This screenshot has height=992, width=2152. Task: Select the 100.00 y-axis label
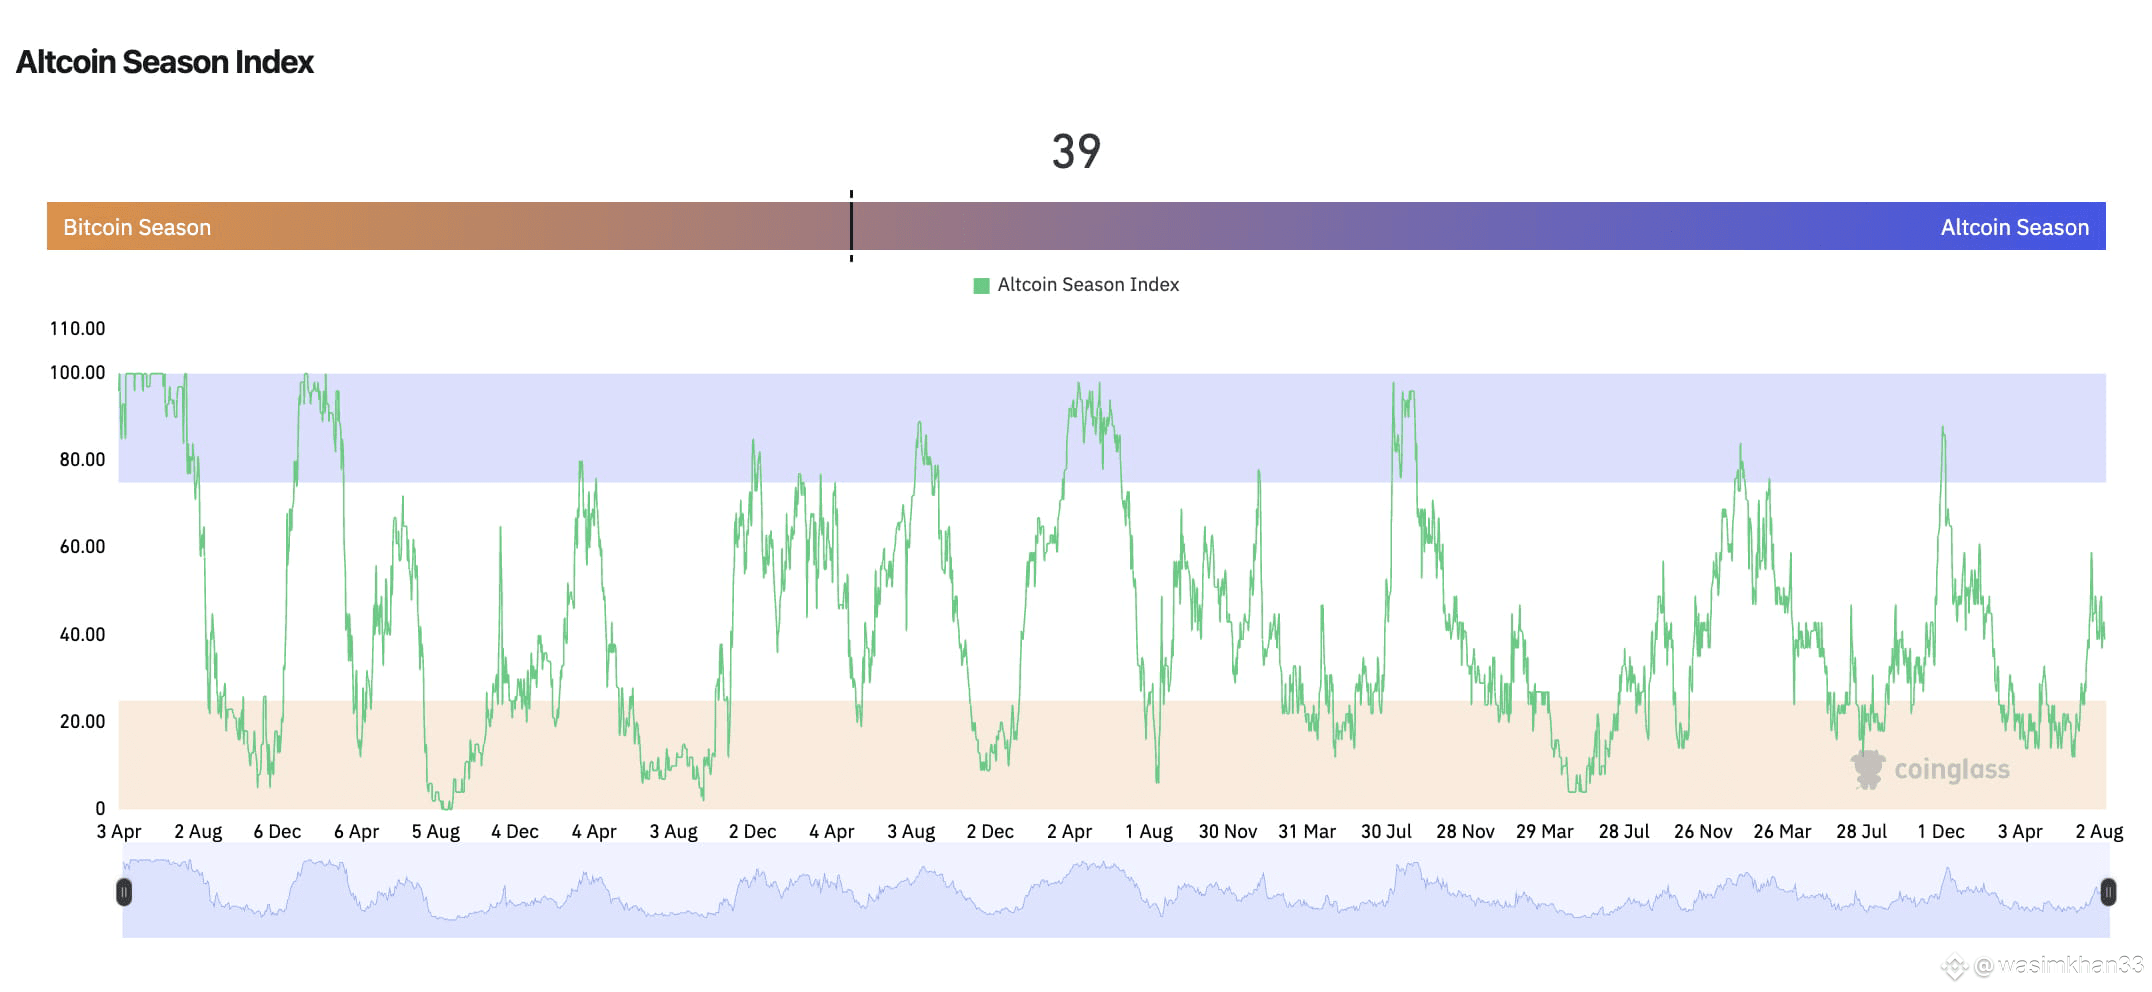[x=77, y=373]
